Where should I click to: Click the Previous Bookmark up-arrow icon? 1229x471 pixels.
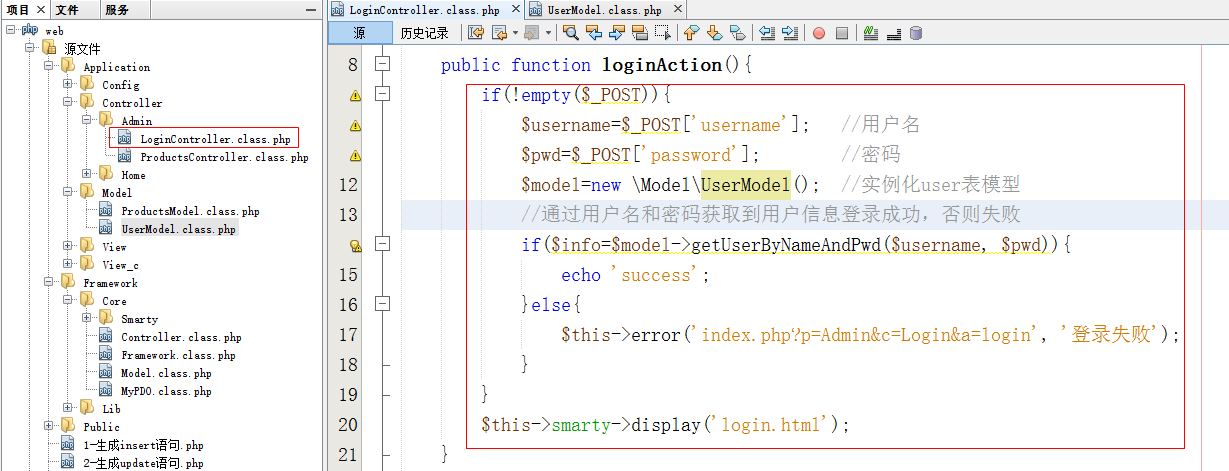pos(691,33)
